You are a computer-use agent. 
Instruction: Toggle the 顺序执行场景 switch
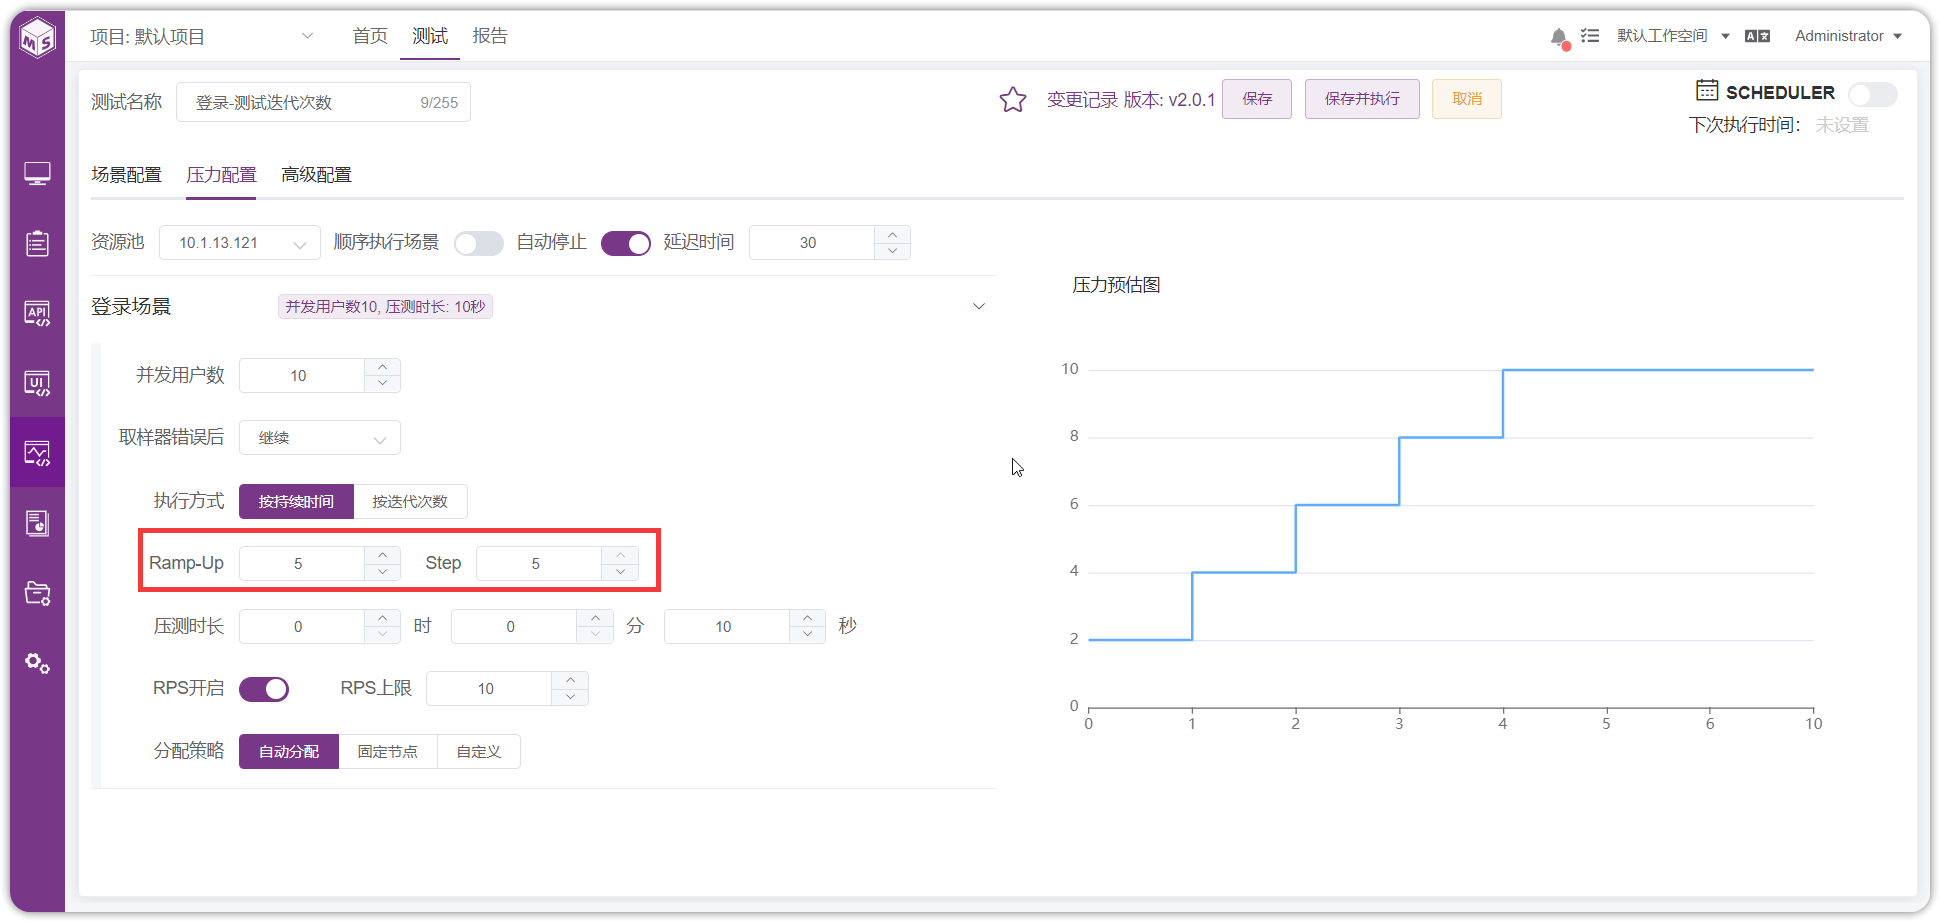[x=479, y=243]
